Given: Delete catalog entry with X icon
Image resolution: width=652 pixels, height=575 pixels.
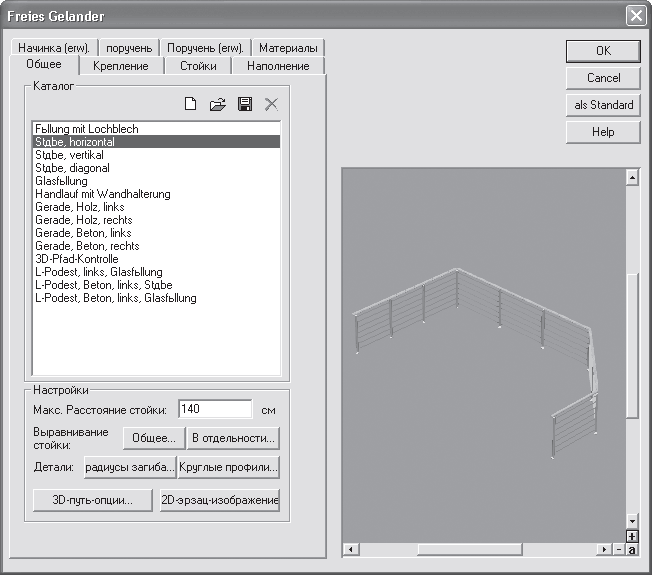Looking at the screenshot, I should (x=270, y=104).
